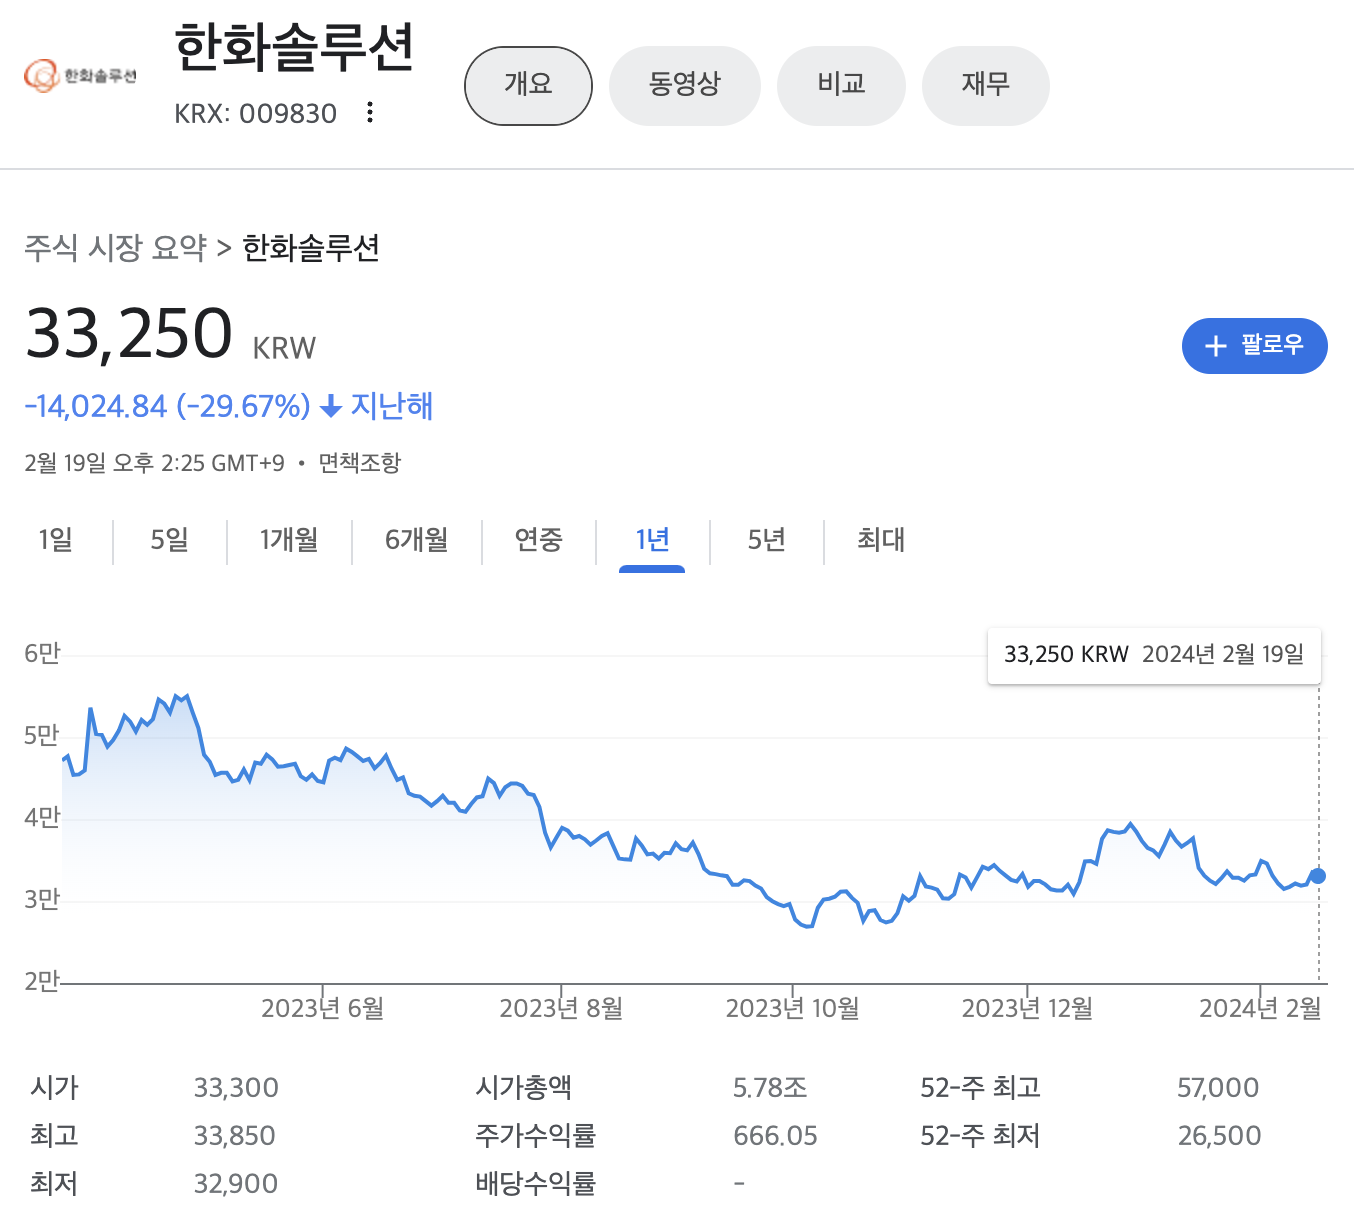Click the KRX: 009830 ticker text
The image size is (1354, 1220).
coord(256,113)
